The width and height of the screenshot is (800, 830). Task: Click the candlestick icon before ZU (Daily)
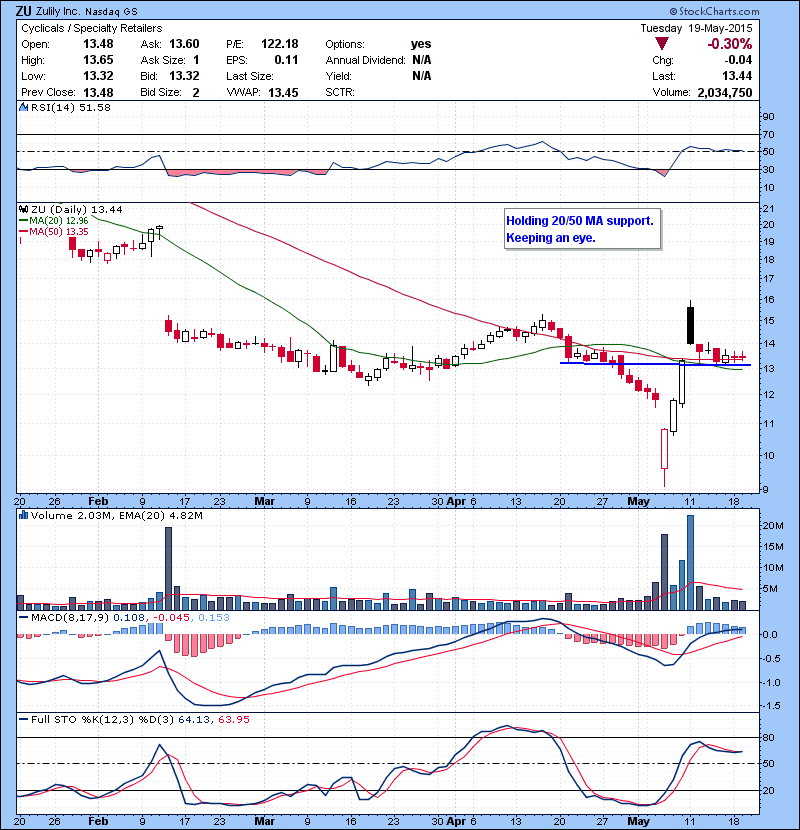pyautogui.click(x=24, y=210)
